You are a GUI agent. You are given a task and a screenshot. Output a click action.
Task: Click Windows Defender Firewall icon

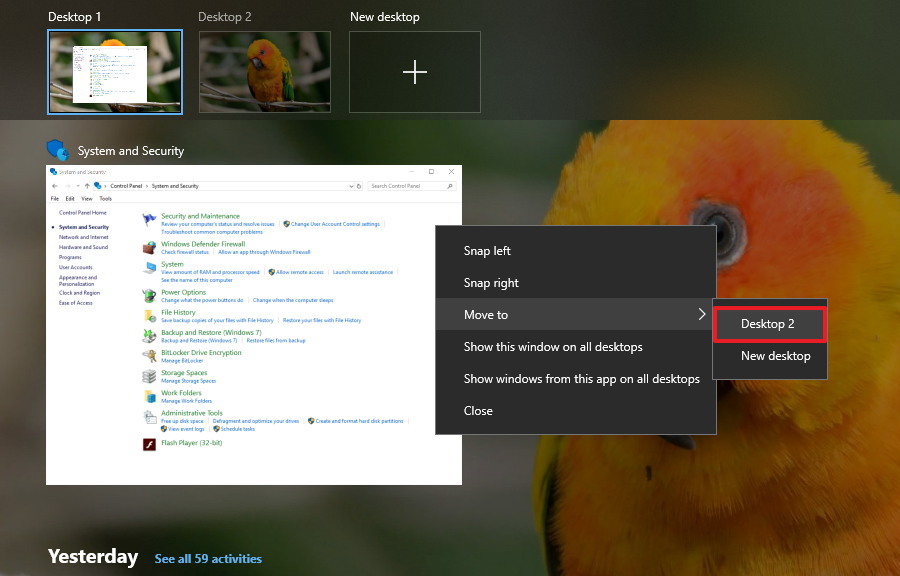click(x=149, y=247)
